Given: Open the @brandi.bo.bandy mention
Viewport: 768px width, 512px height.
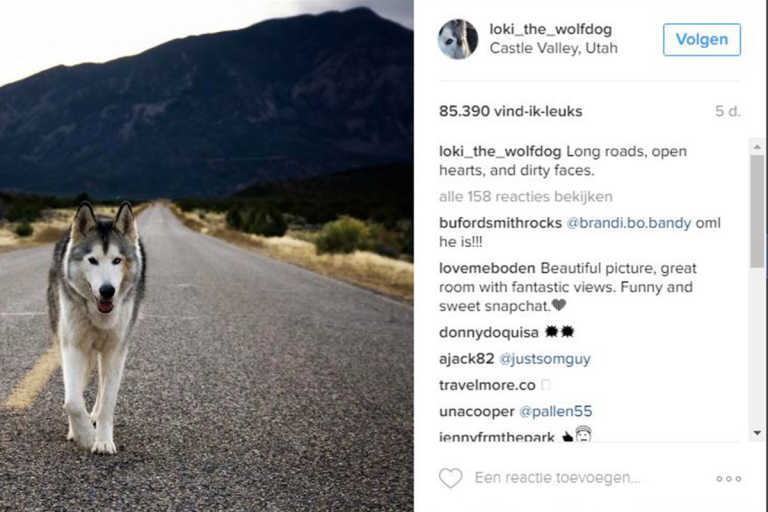Looking at the screenshot, I should (x=628, y=223).
